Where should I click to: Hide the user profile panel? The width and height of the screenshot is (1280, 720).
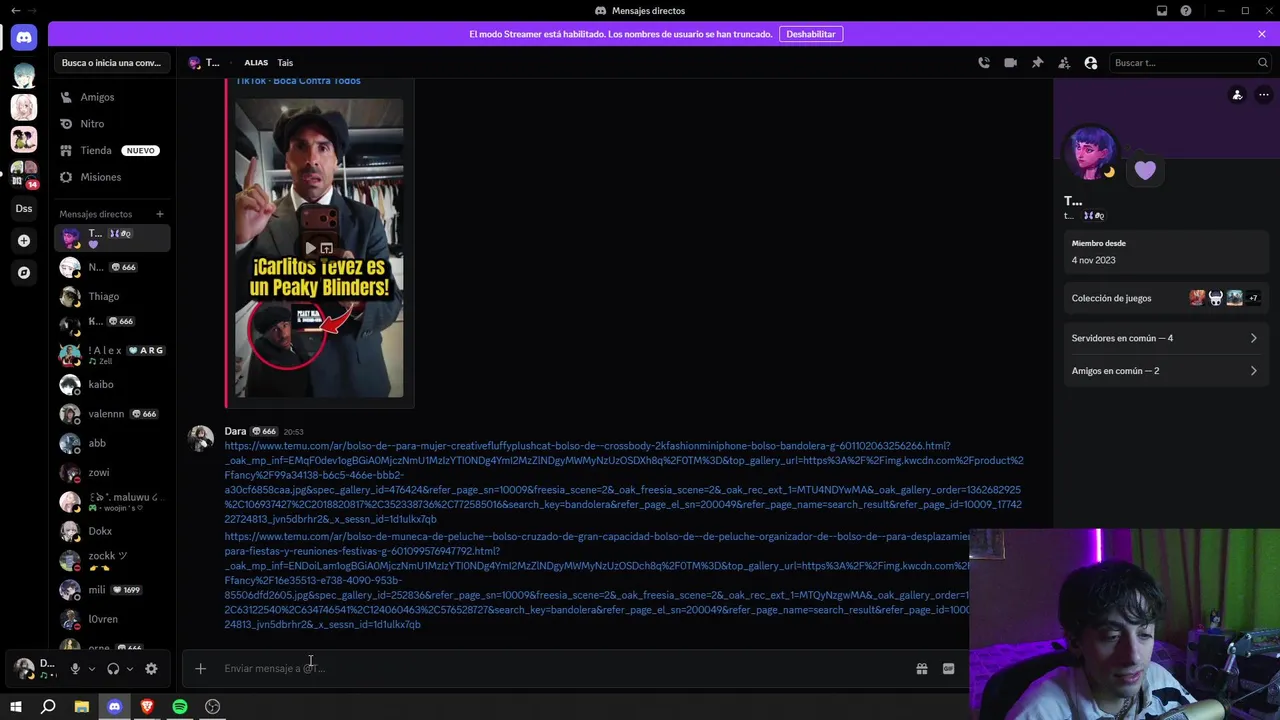pyautogui.click(x=1091, y=63)
